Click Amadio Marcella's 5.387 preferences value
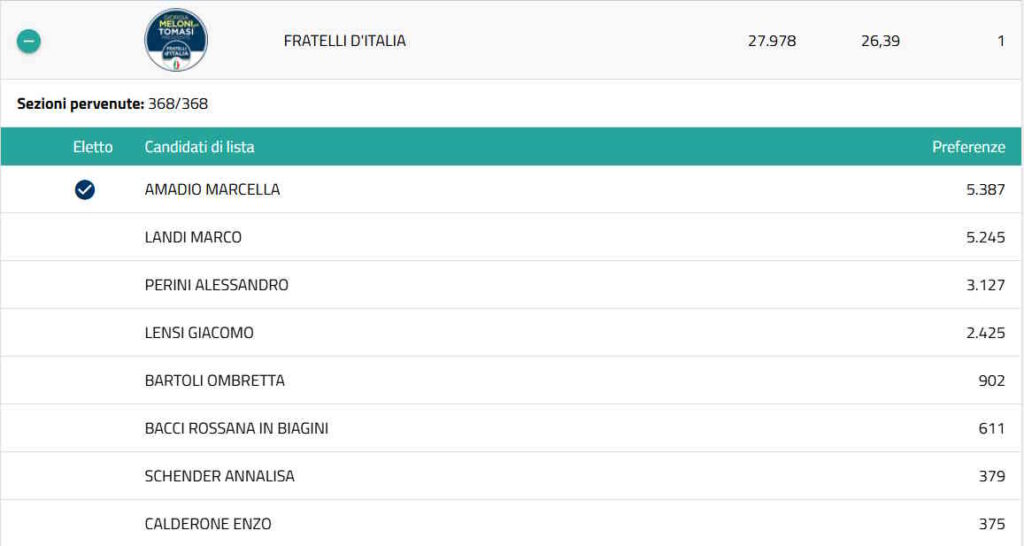 tap(985, 189)
